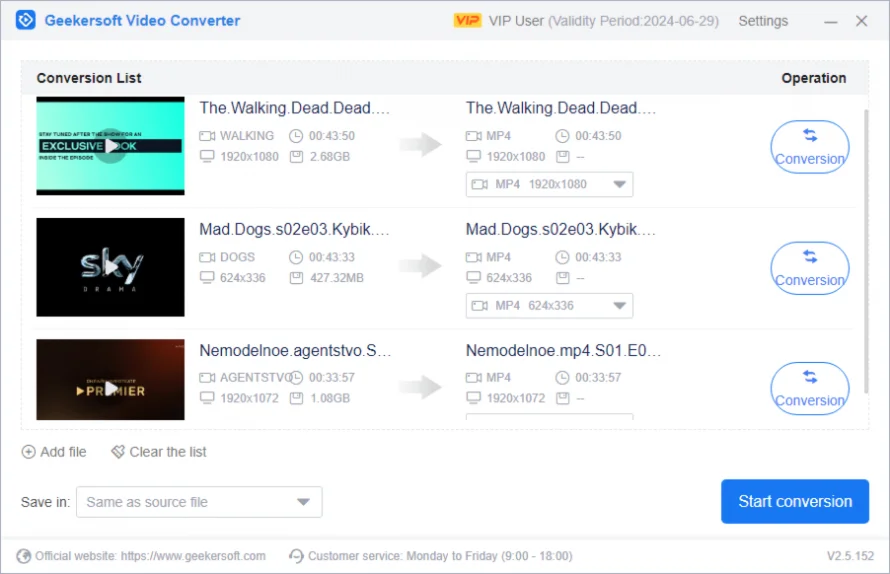
Task: Expand the MP4 624x336 format dropdown
Action: click(x=549, y=306)
